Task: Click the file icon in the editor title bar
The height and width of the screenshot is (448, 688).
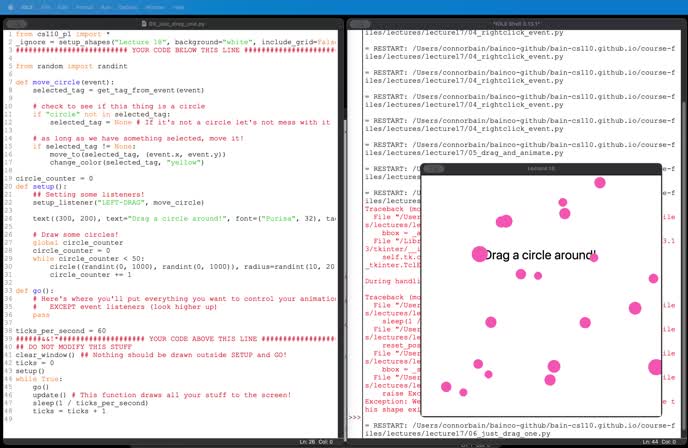Action: 143,24
